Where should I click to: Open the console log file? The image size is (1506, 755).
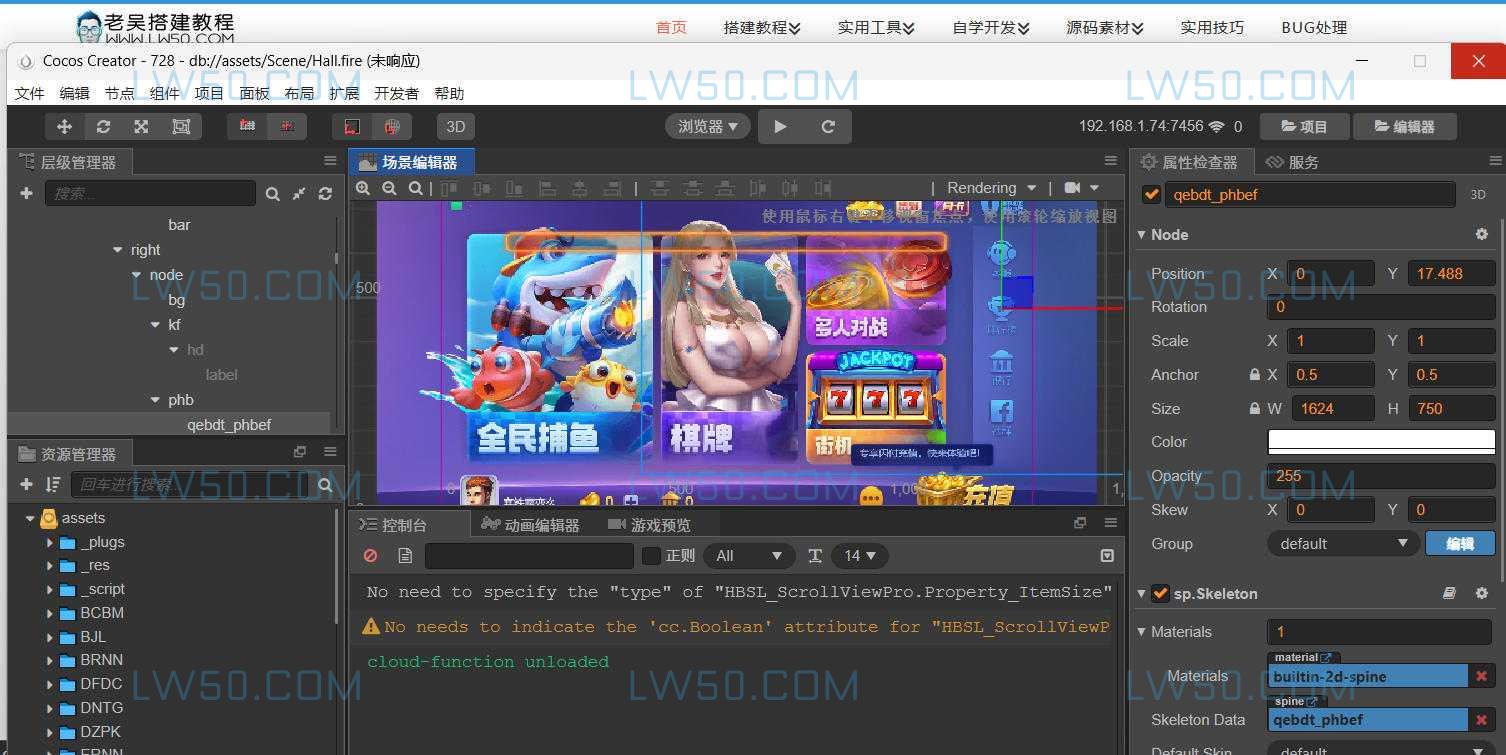pyautogui.click(x=405, y=556)
